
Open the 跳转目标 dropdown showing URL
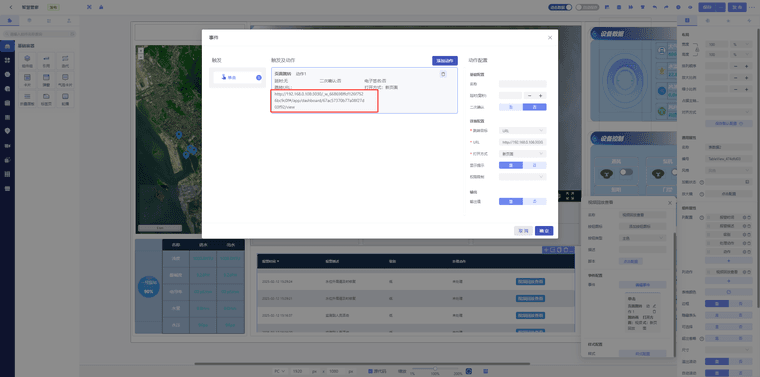pyautogui.click(x=522, y=130)
